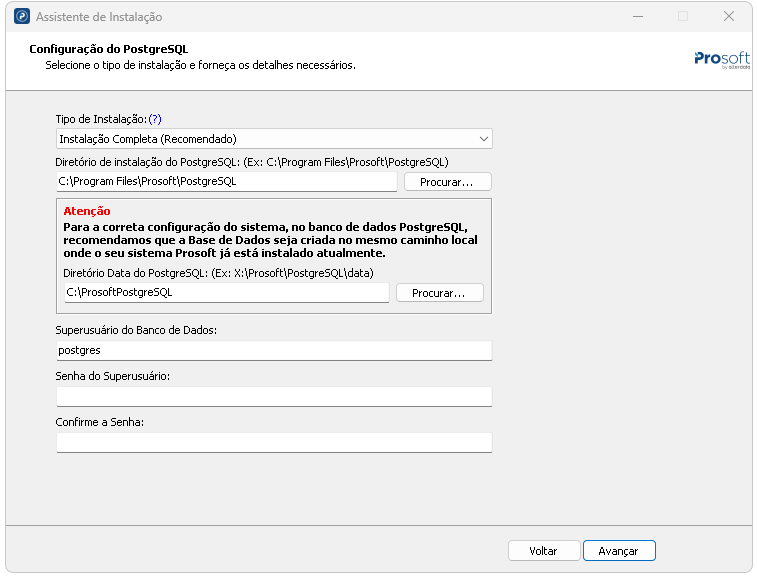Focus the Diretório Data do PostgreSQL field
757x579 pixels.
[227, 293]
